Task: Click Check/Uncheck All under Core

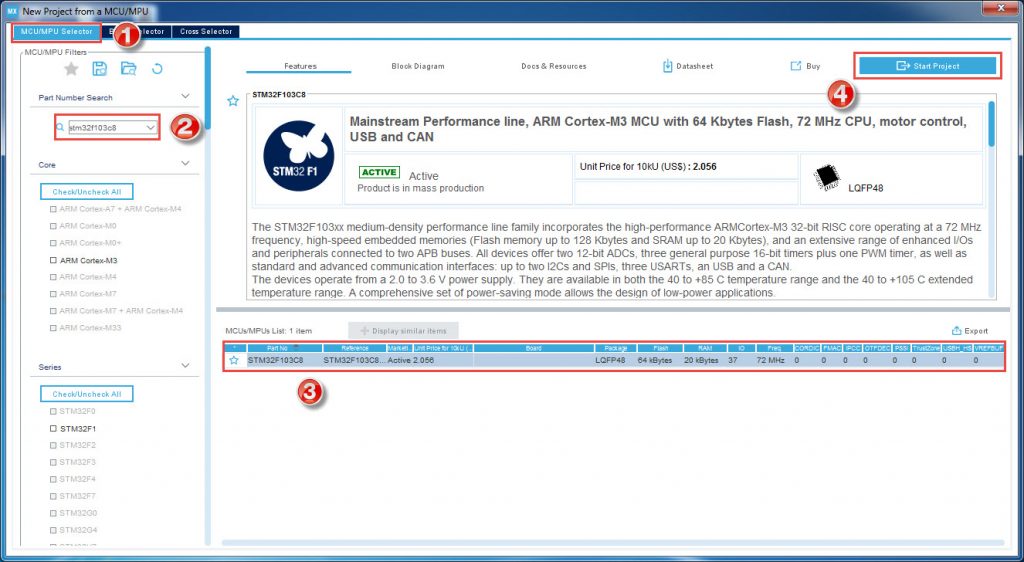Action: (86, 191)
